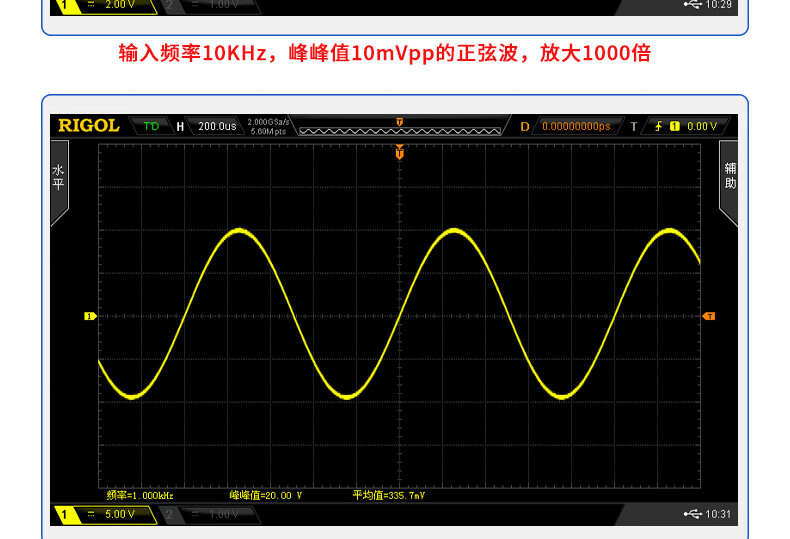
Task: Click the 平均值 average measurement readout
Action: 388,495
